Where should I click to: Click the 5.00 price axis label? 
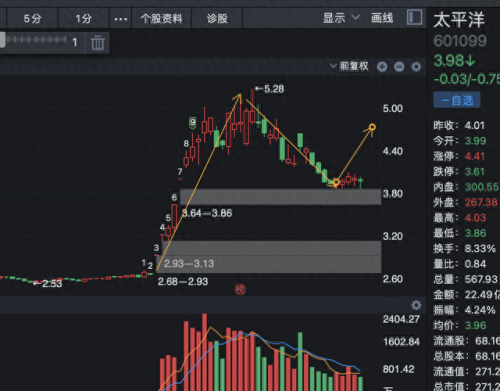(393, 109)
